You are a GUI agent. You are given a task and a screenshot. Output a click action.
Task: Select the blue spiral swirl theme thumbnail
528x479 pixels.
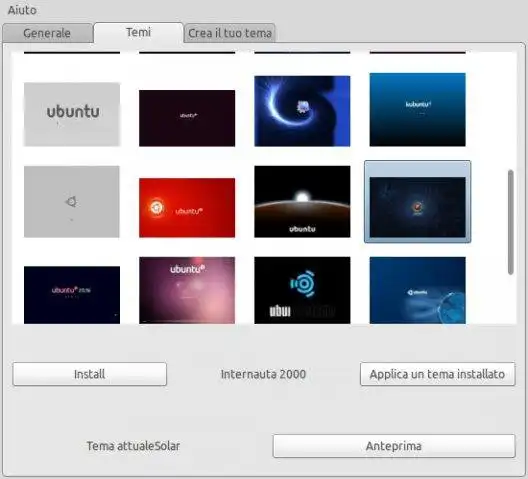pos(302,111)
